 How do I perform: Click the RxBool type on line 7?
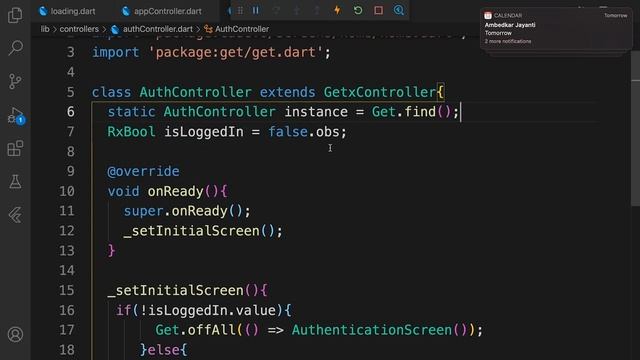click(x=131, y=131)
